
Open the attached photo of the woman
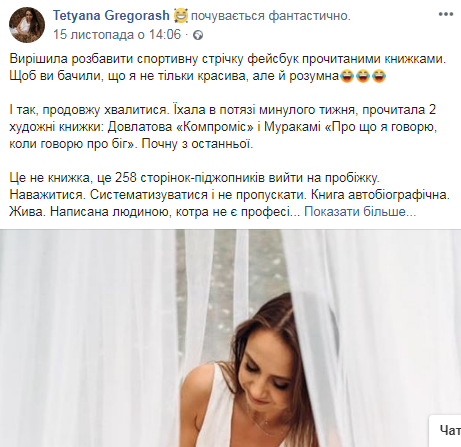pos(230,338)
